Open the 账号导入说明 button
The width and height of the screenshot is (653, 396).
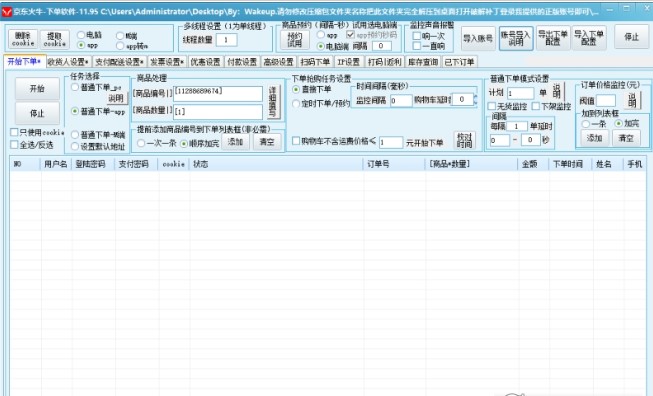[x=516, y=38]
